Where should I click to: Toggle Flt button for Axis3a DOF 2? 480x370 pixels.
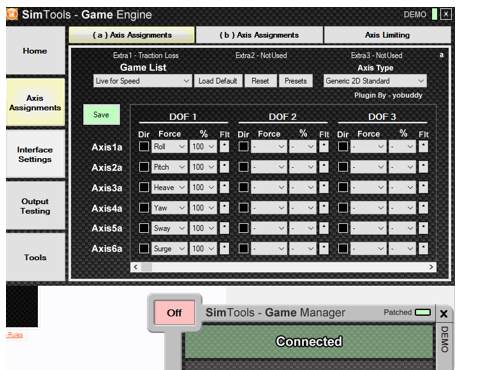(x=324, y=187)
